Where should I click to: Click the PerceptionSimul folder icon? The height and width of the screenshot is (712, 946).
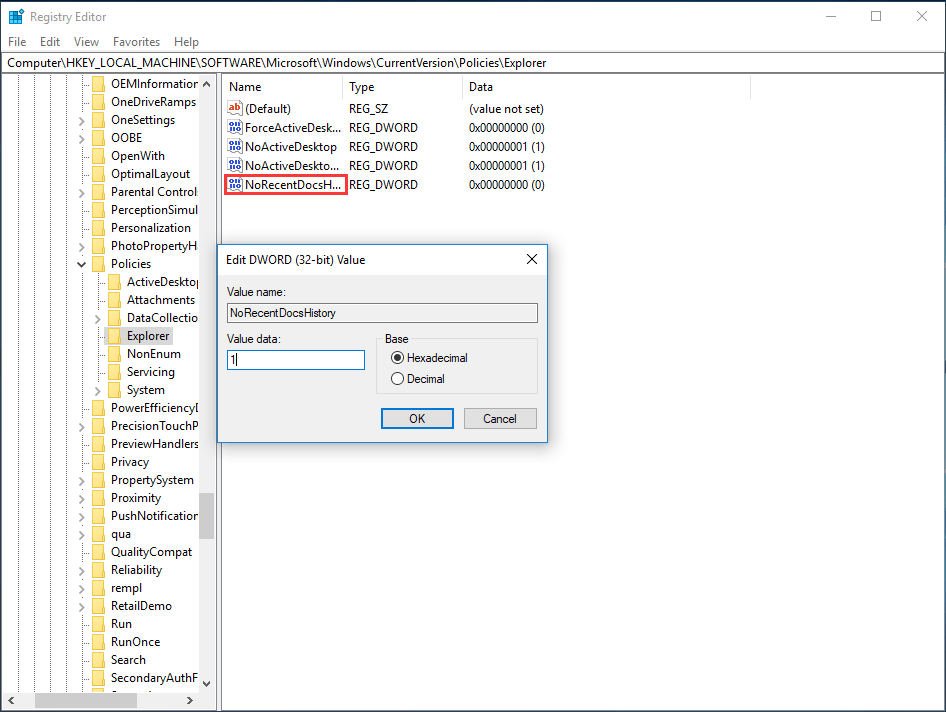click(98, 210)
